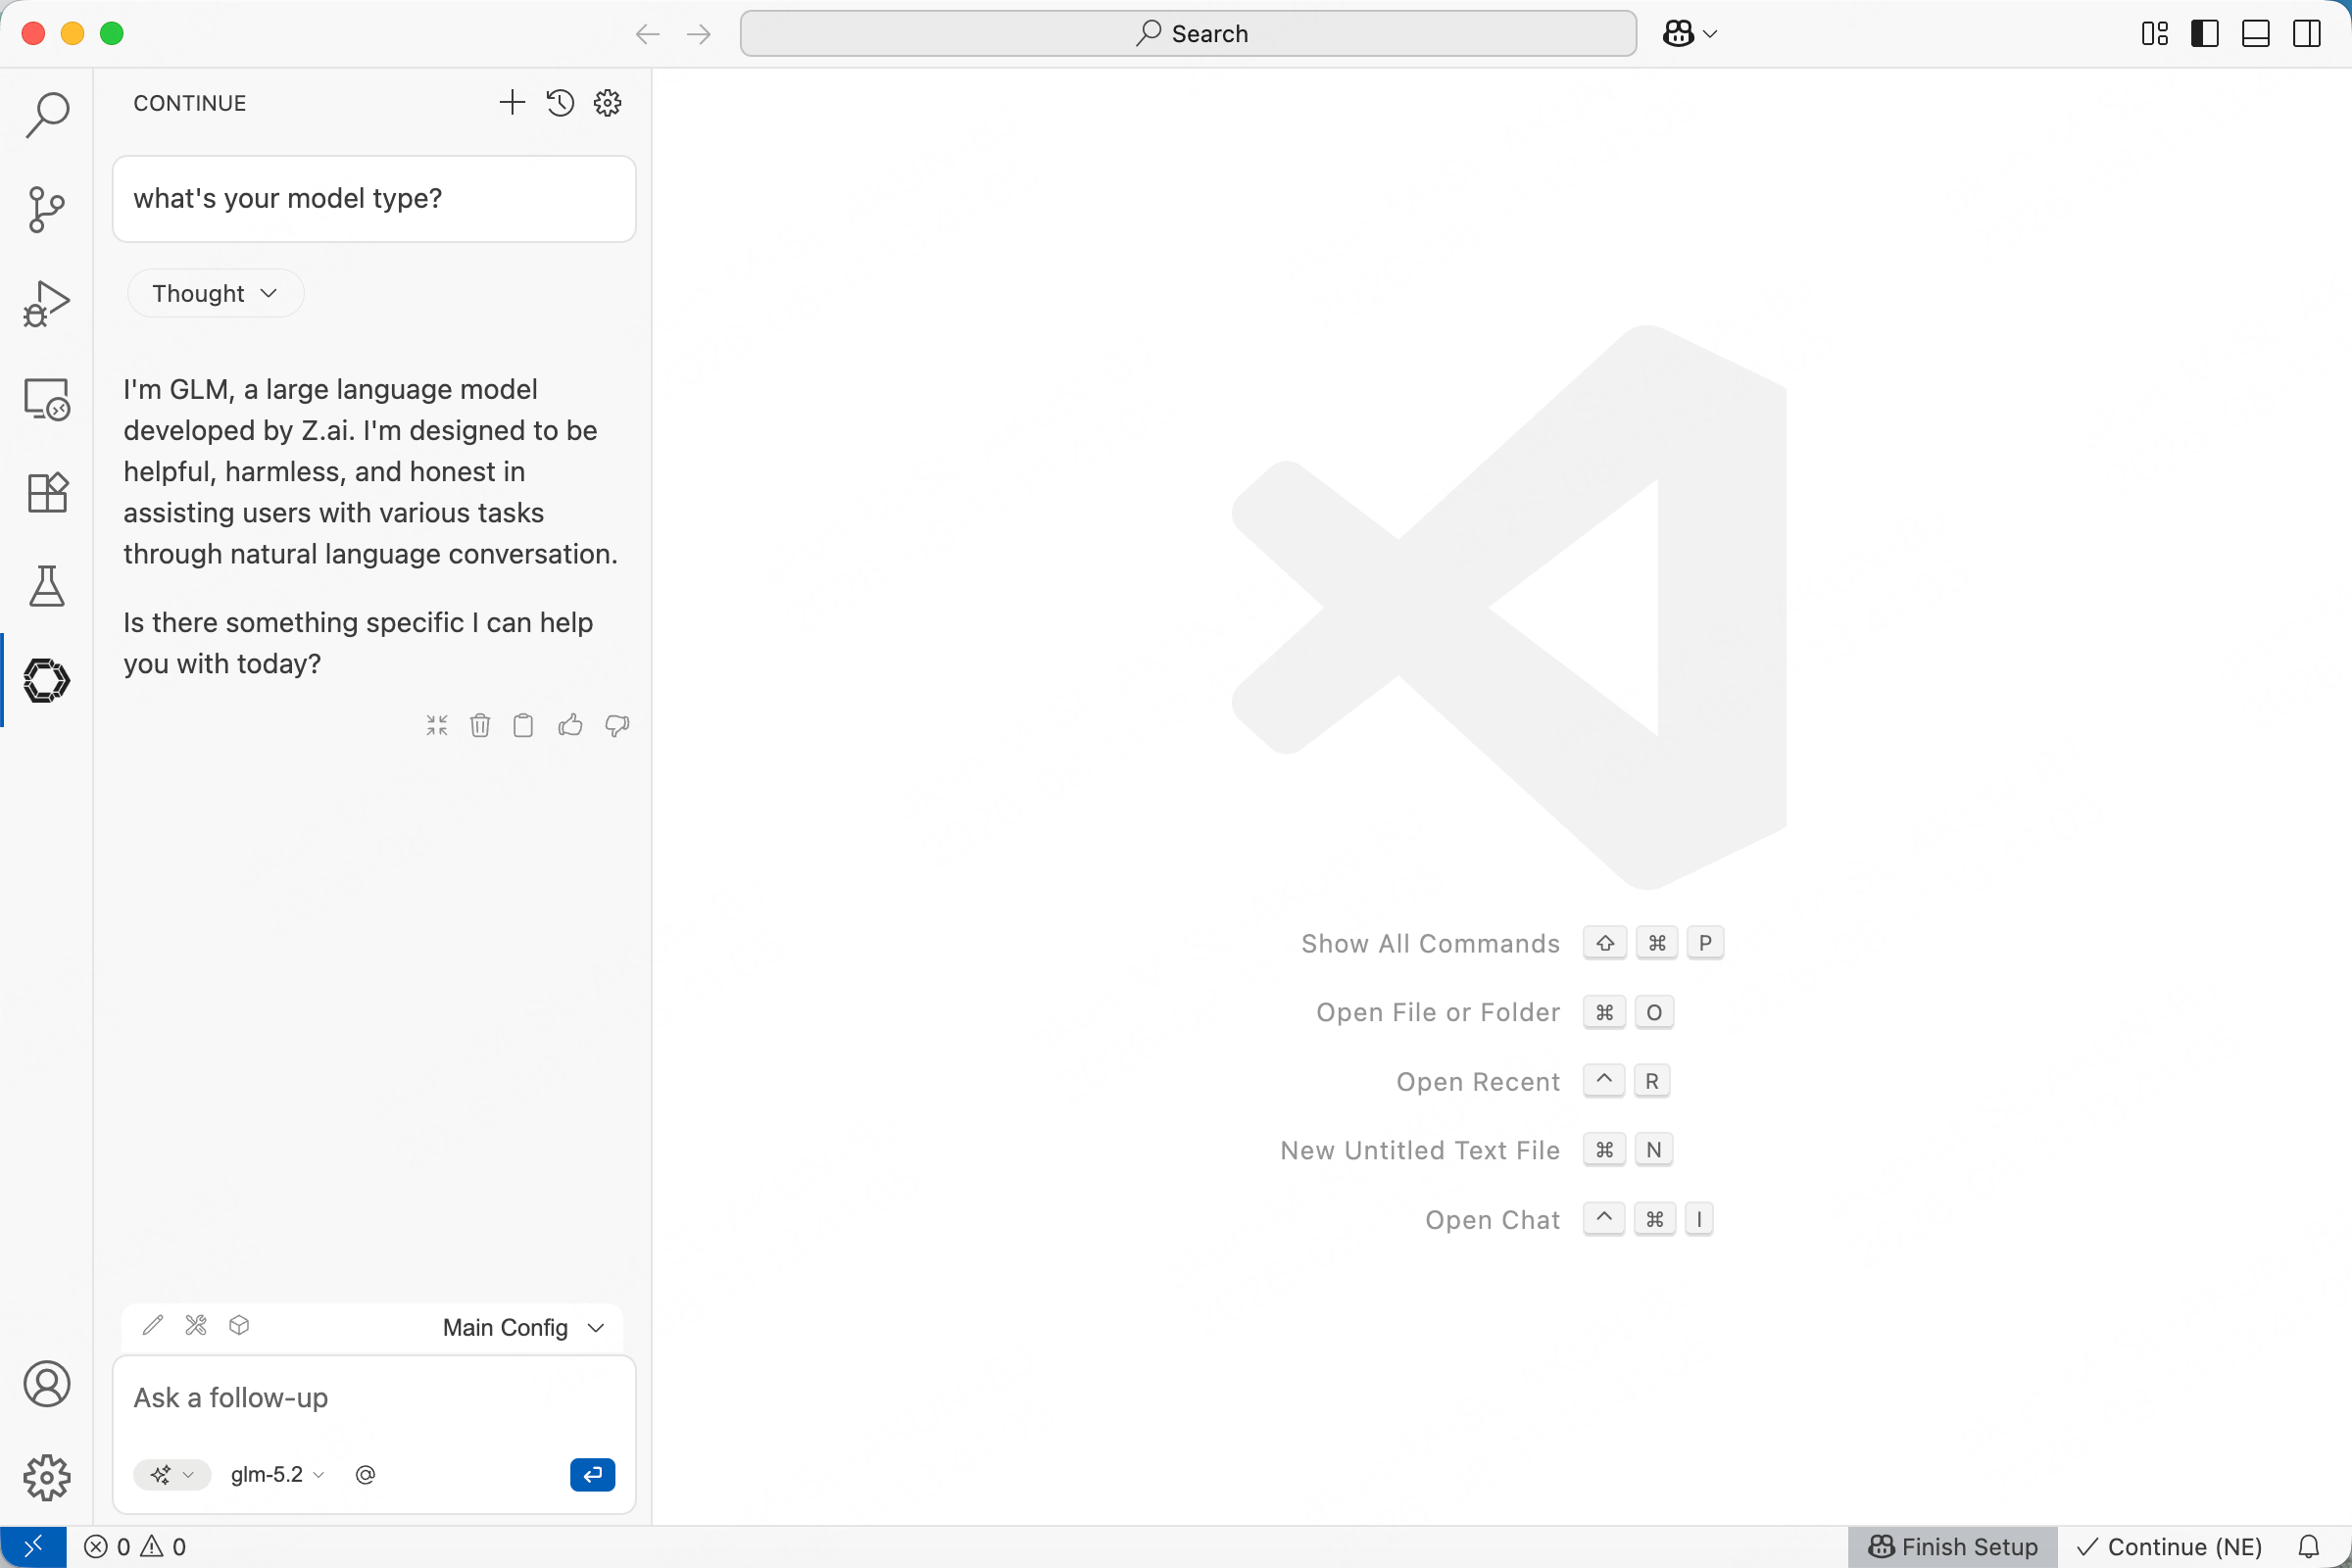Click the cube models icon above input

click(x=239, y=1325)
